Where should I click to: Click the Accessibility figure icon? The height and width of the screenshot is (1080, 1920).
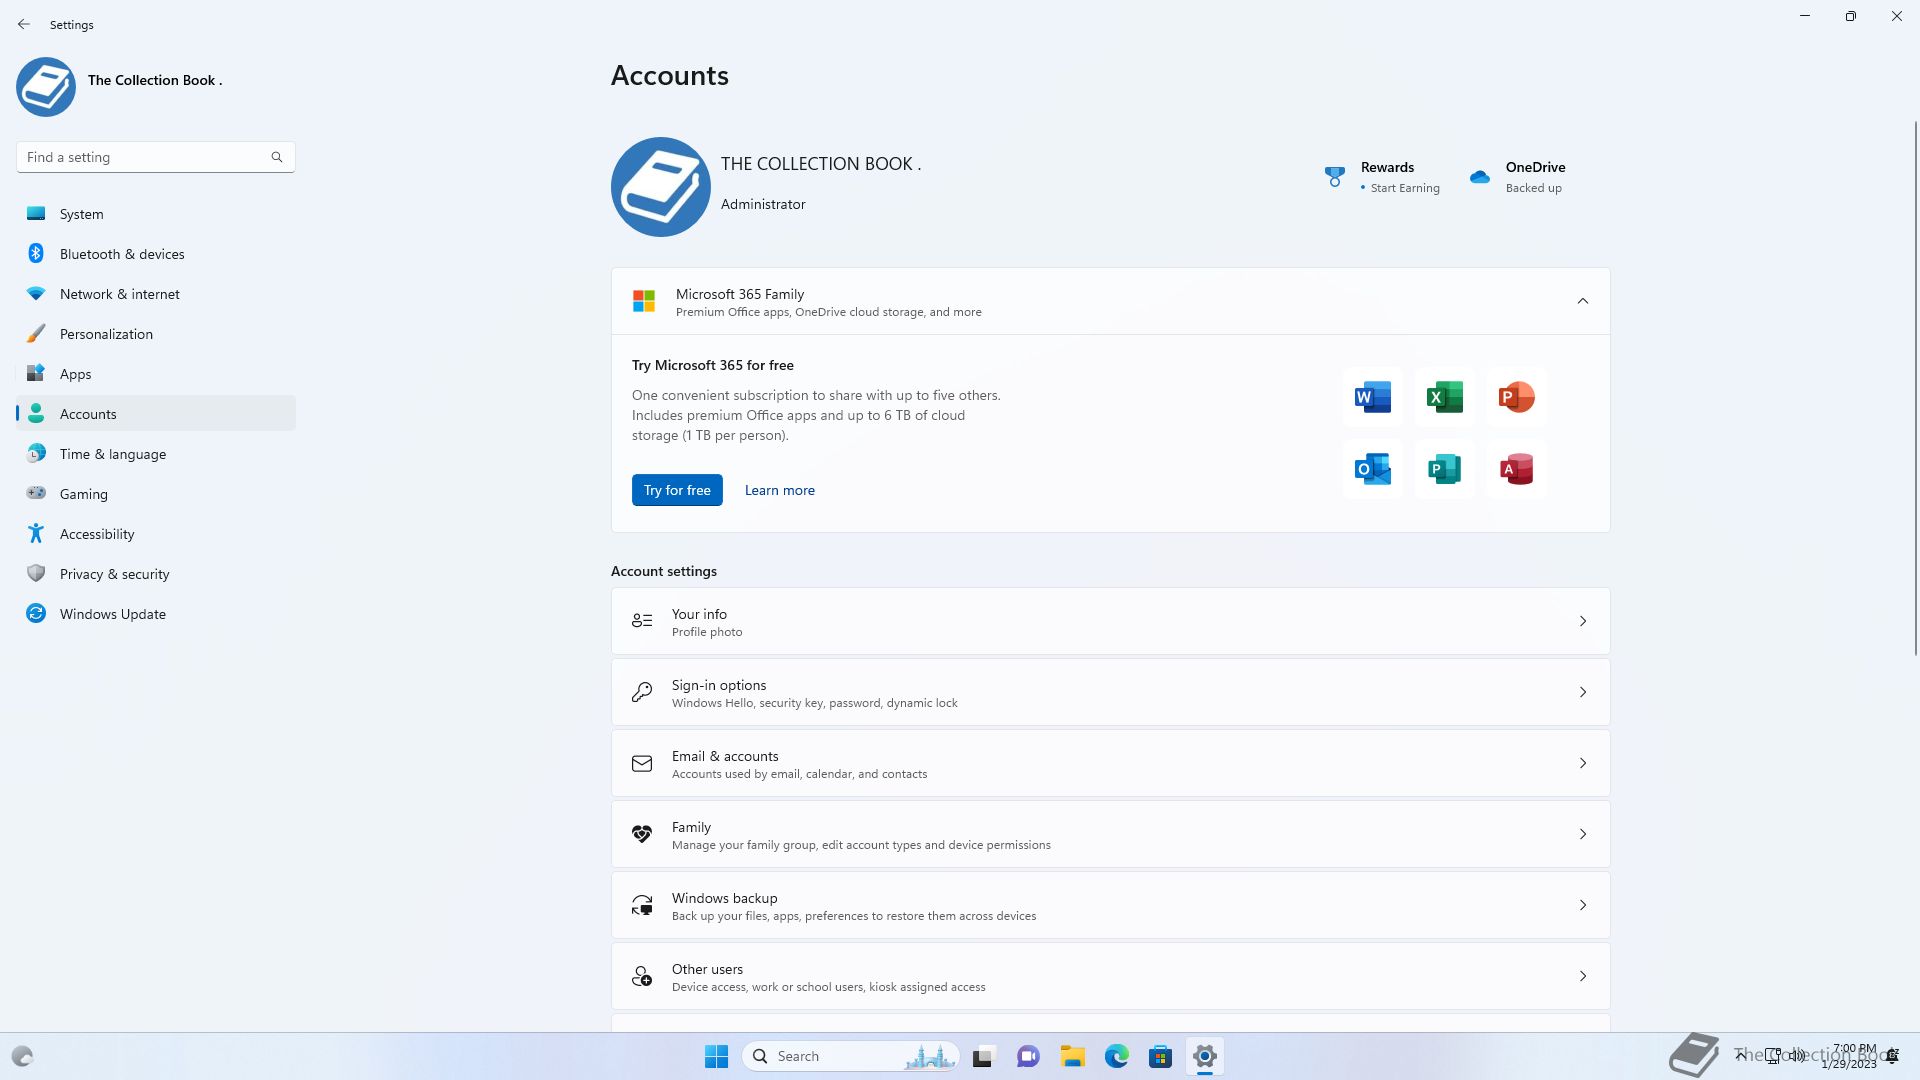coord(36,533)
